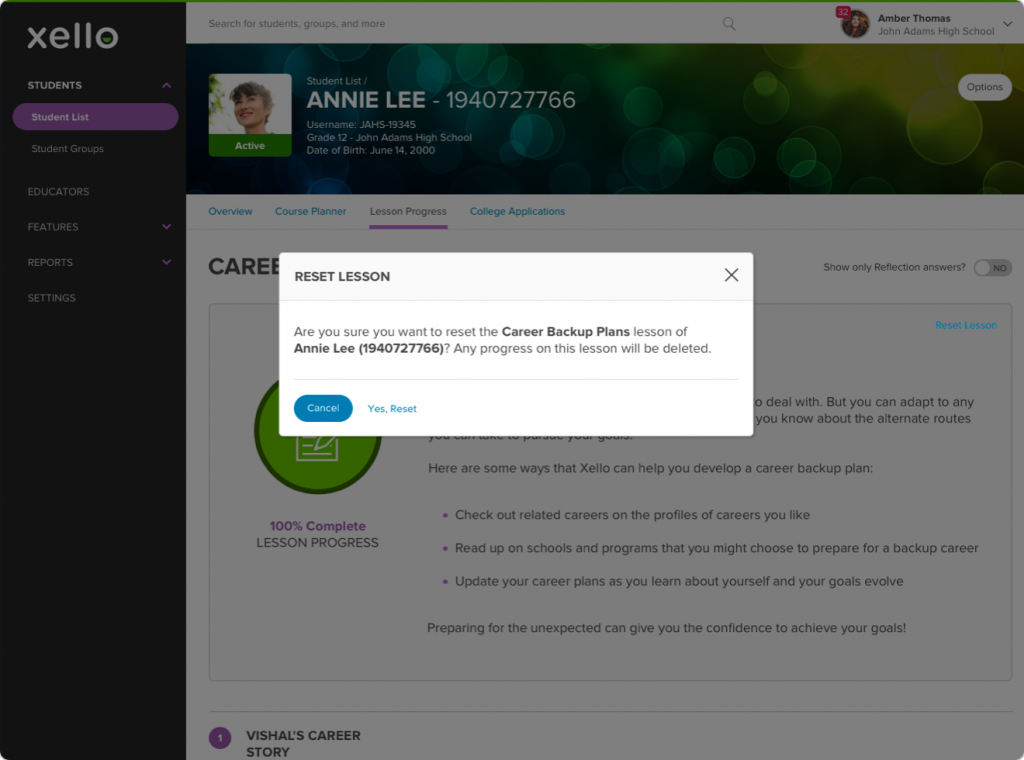Expand the Features sidebar menu
1024x760 pixels.
coord(166,227)
